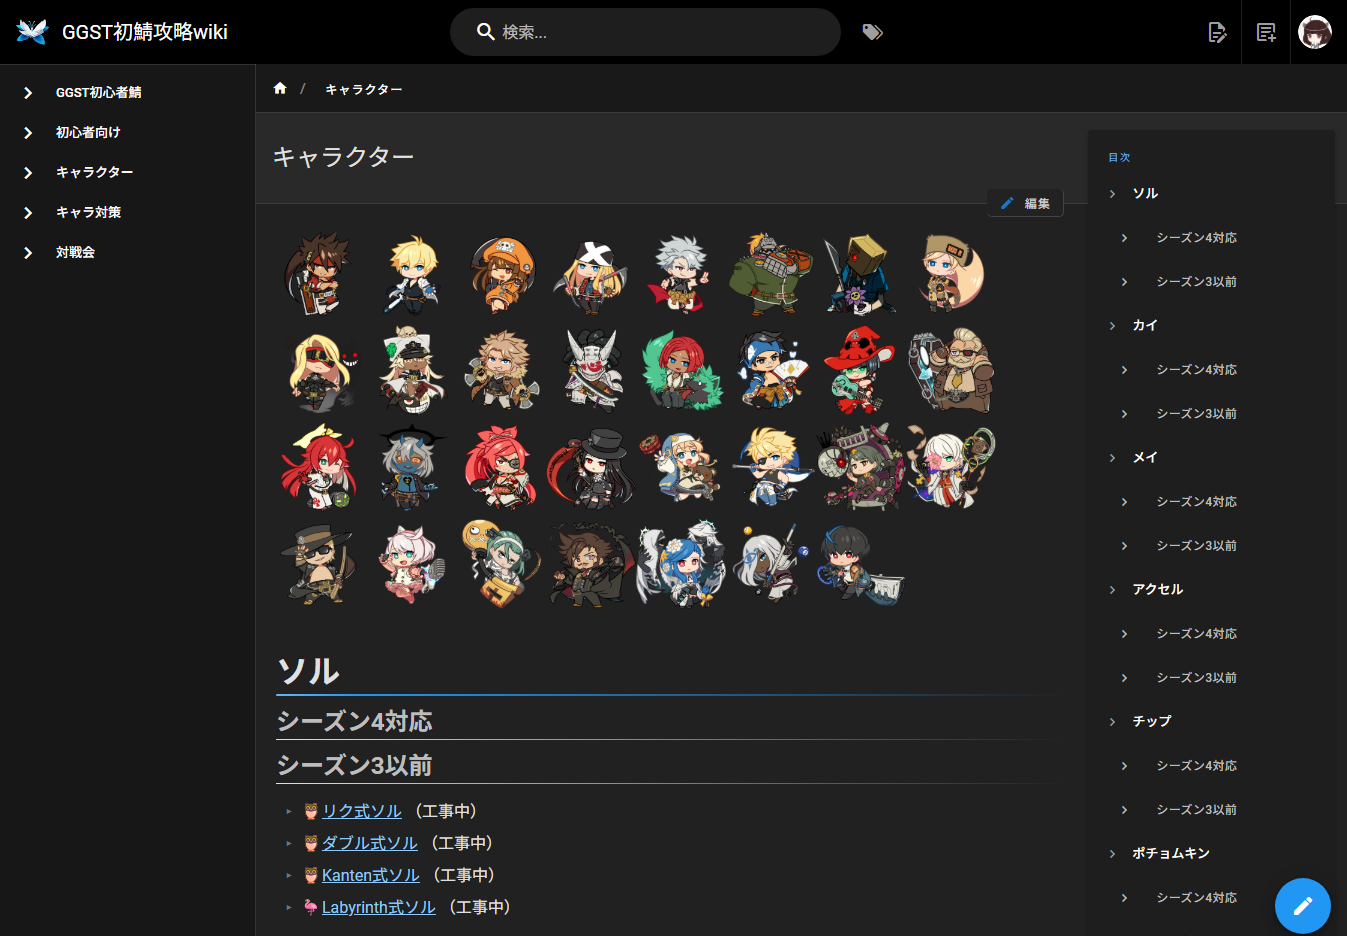Open the page actions icon in header
The width and height of the screenshot is (1347, 936).
(x=1217, y=32)
